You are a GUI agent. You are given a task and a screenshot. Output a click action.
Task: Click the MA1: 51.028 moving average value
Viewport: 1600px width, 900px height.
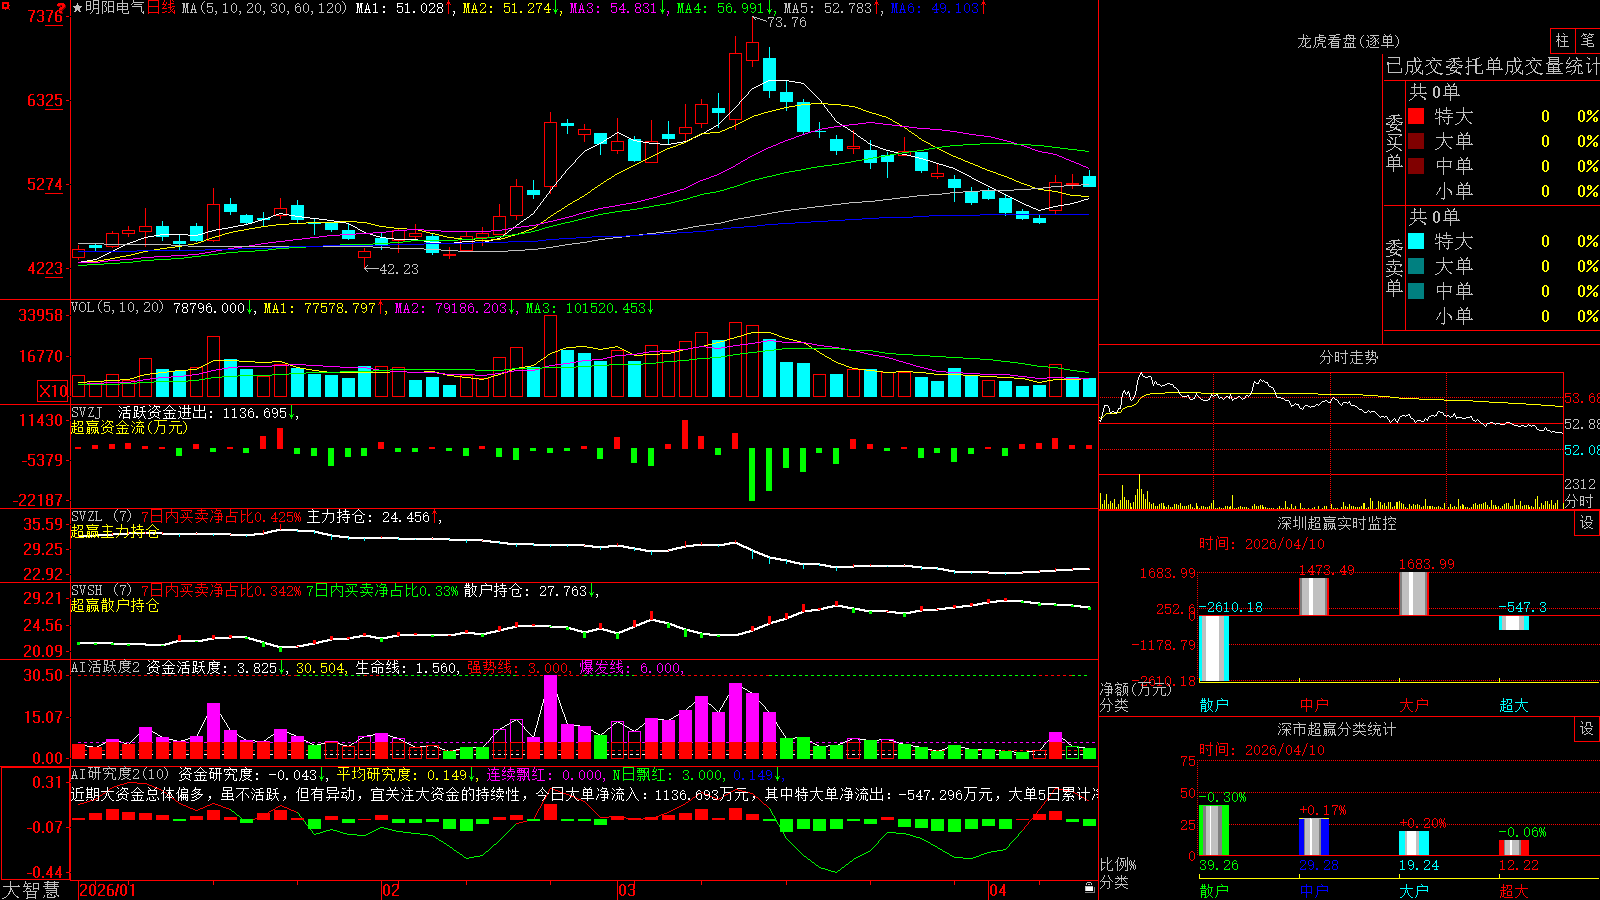point(399,8)
